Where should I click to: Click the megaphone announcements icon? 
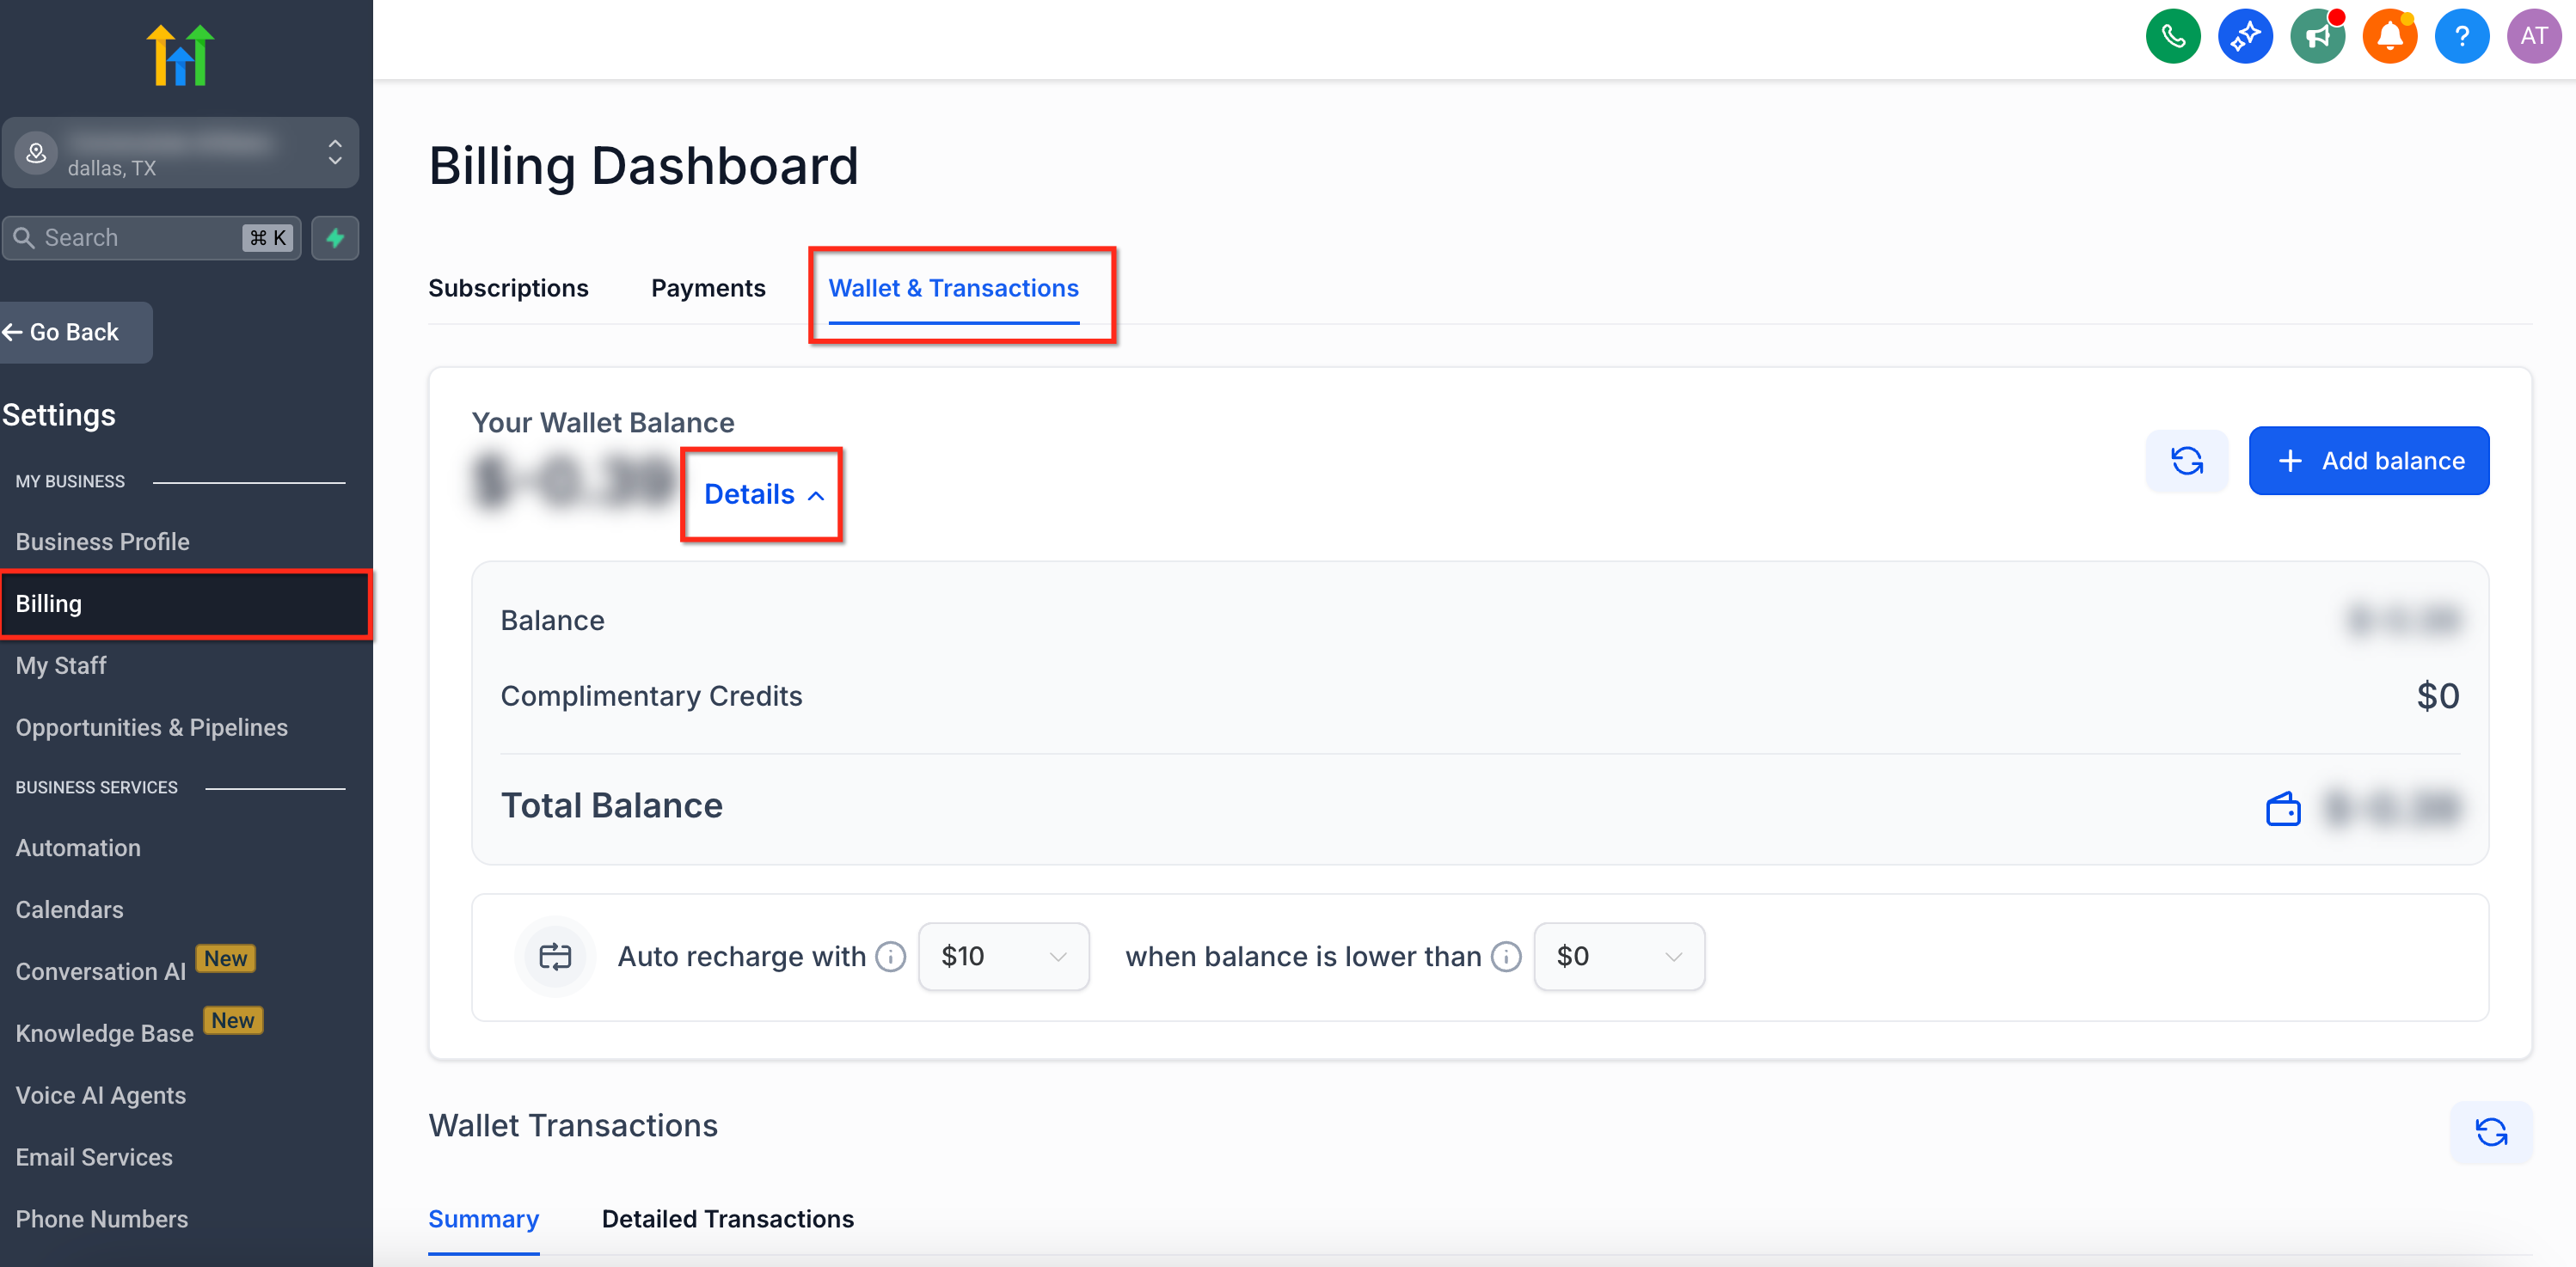click(x=2317, y=37)
